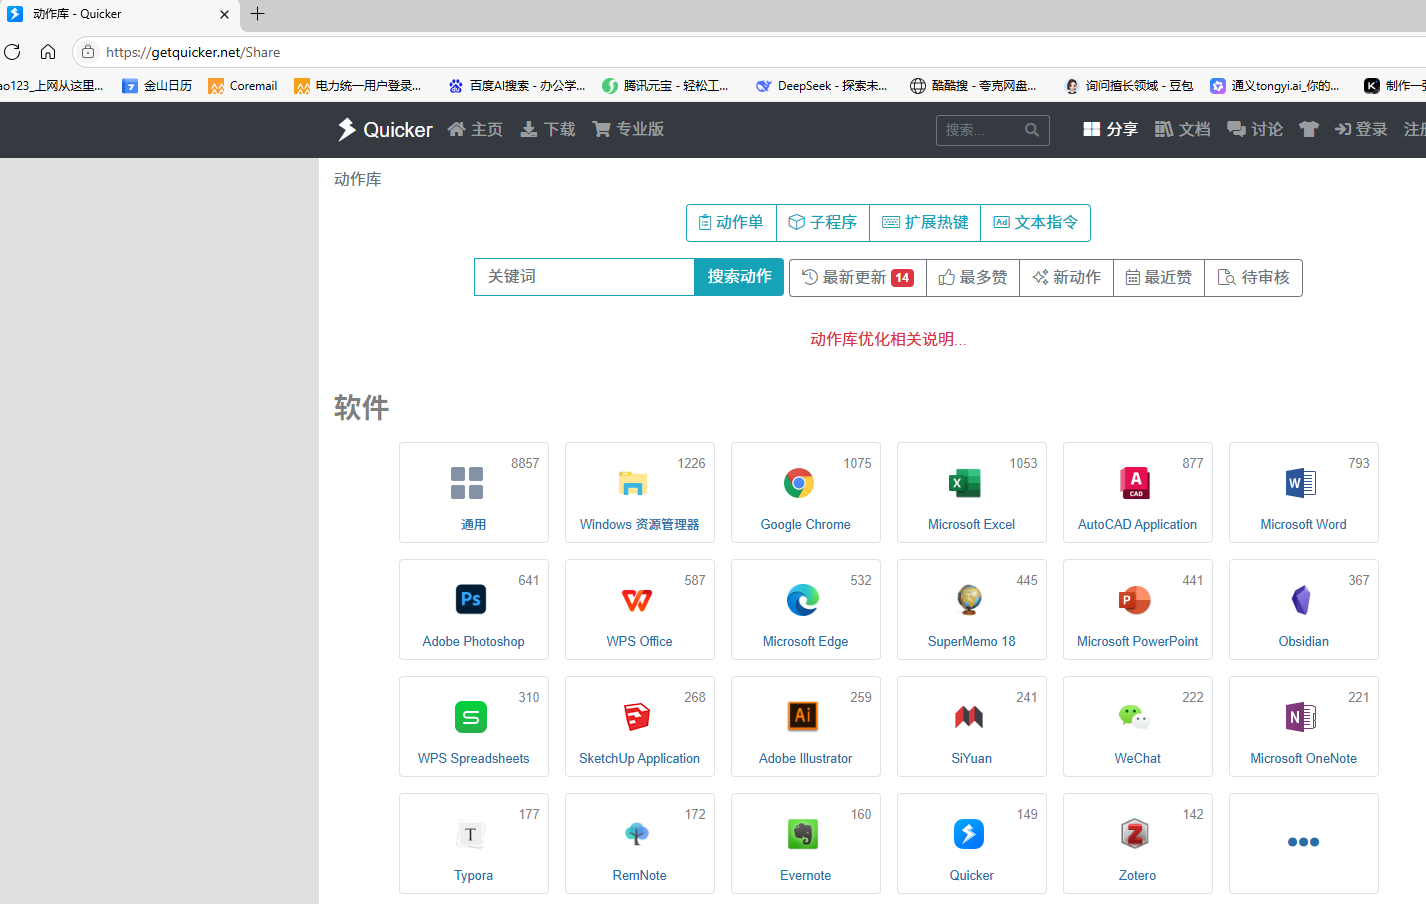Image resolution: width=1426 pixels, height=904 pixels.
Task: Choose the Adobe Photoshop icon
Action: click(471, 599)
